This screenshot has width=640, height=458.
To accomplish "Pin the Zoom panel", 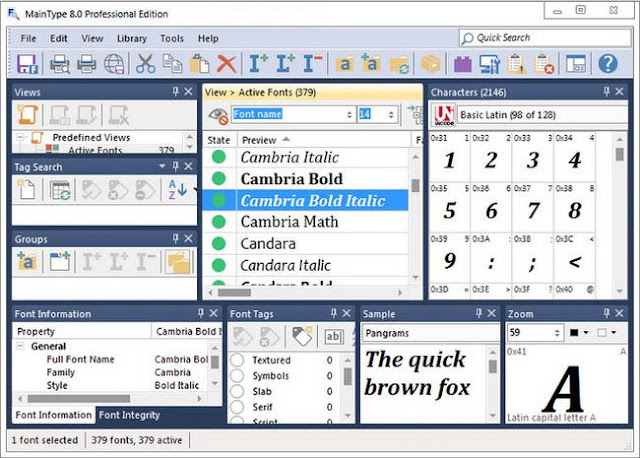I will click(607, 313).
